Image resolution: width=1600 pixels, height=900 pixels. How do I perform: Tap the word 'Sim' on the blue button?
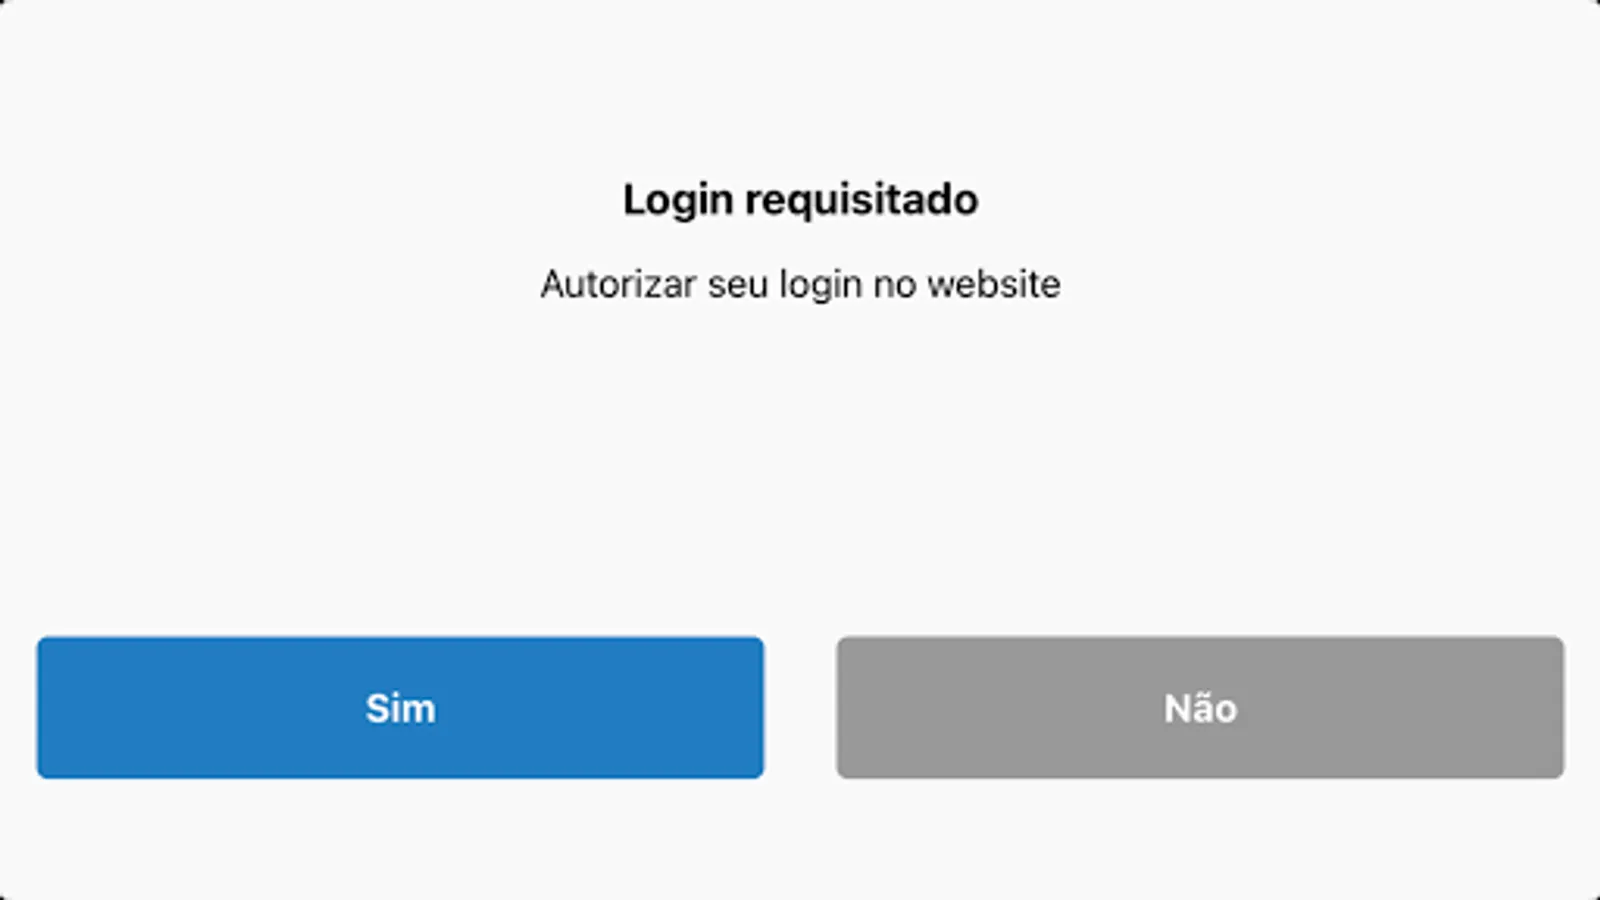pos(400,708)
